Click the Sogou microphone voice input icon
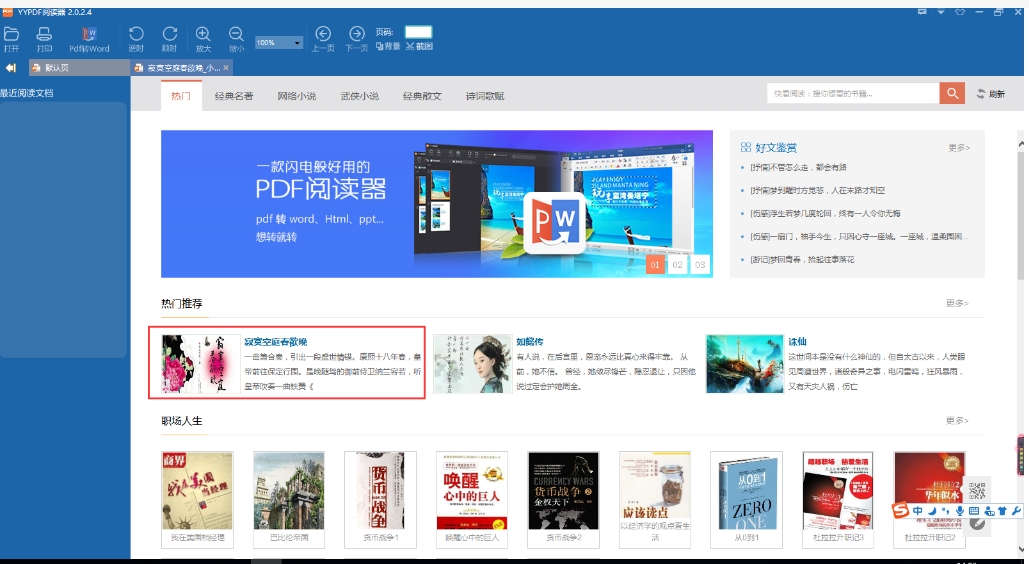 (x=959, y=511)
